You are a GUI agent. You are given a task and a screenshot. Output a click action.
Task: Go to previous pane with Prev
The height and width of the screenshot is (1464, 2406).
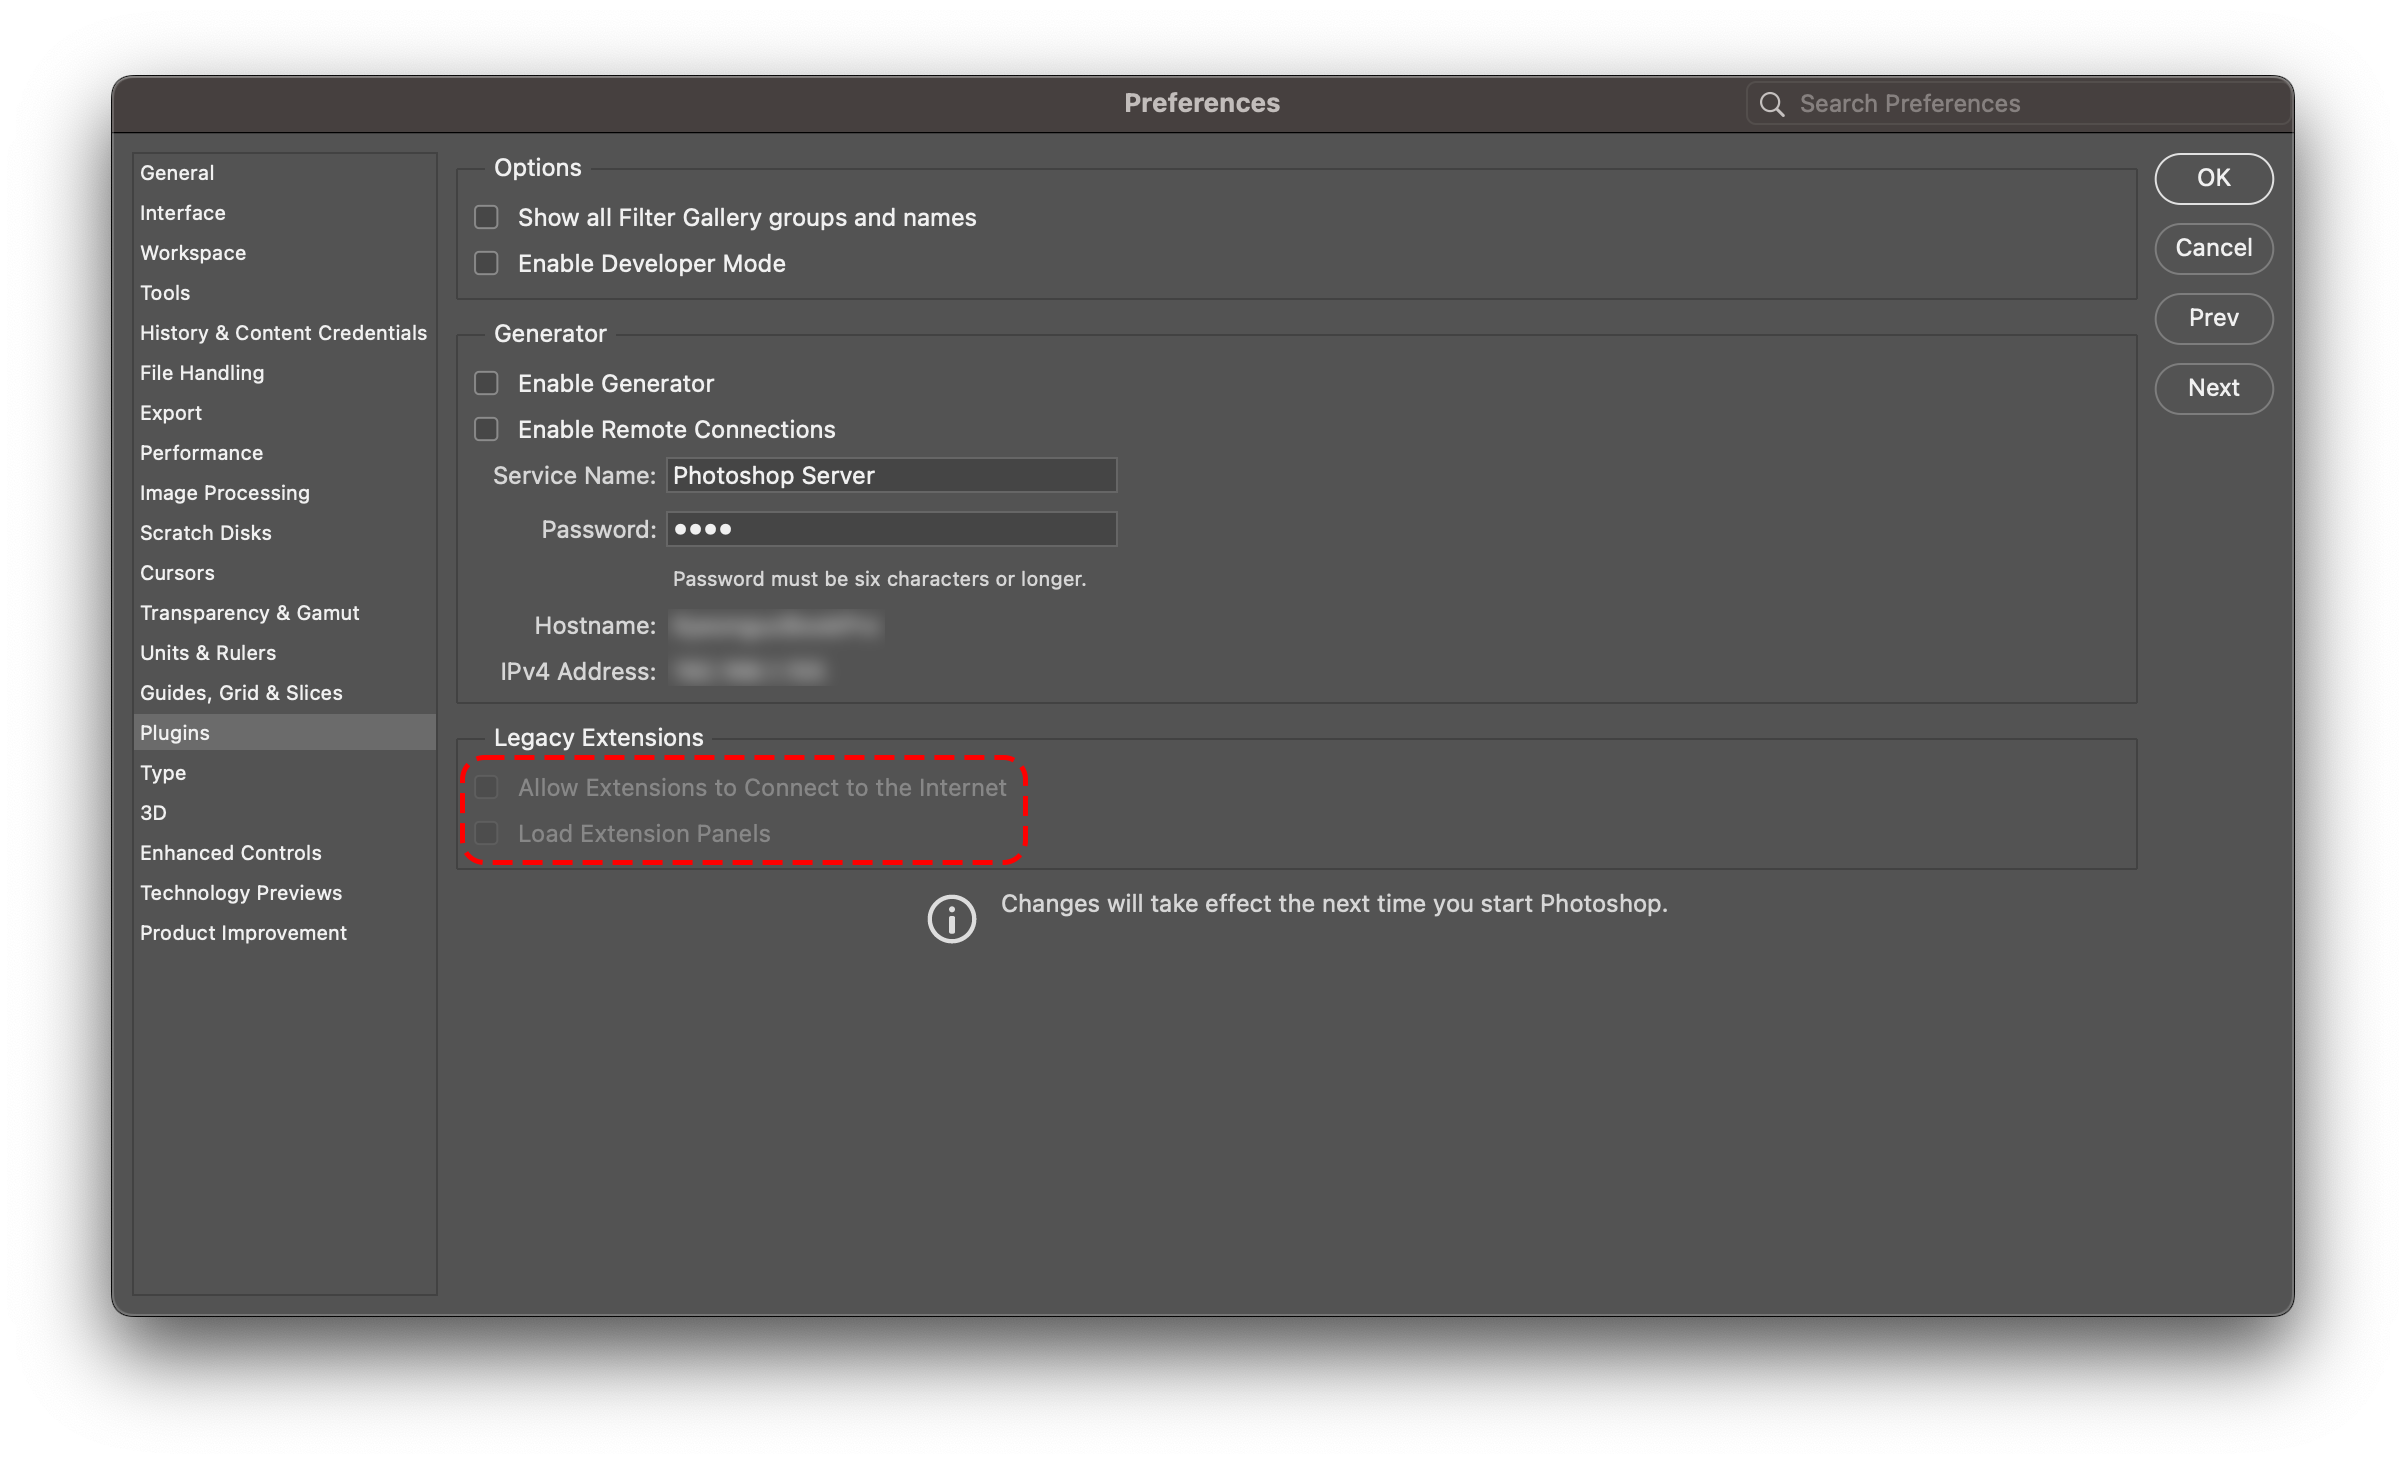pos(2212,318)
